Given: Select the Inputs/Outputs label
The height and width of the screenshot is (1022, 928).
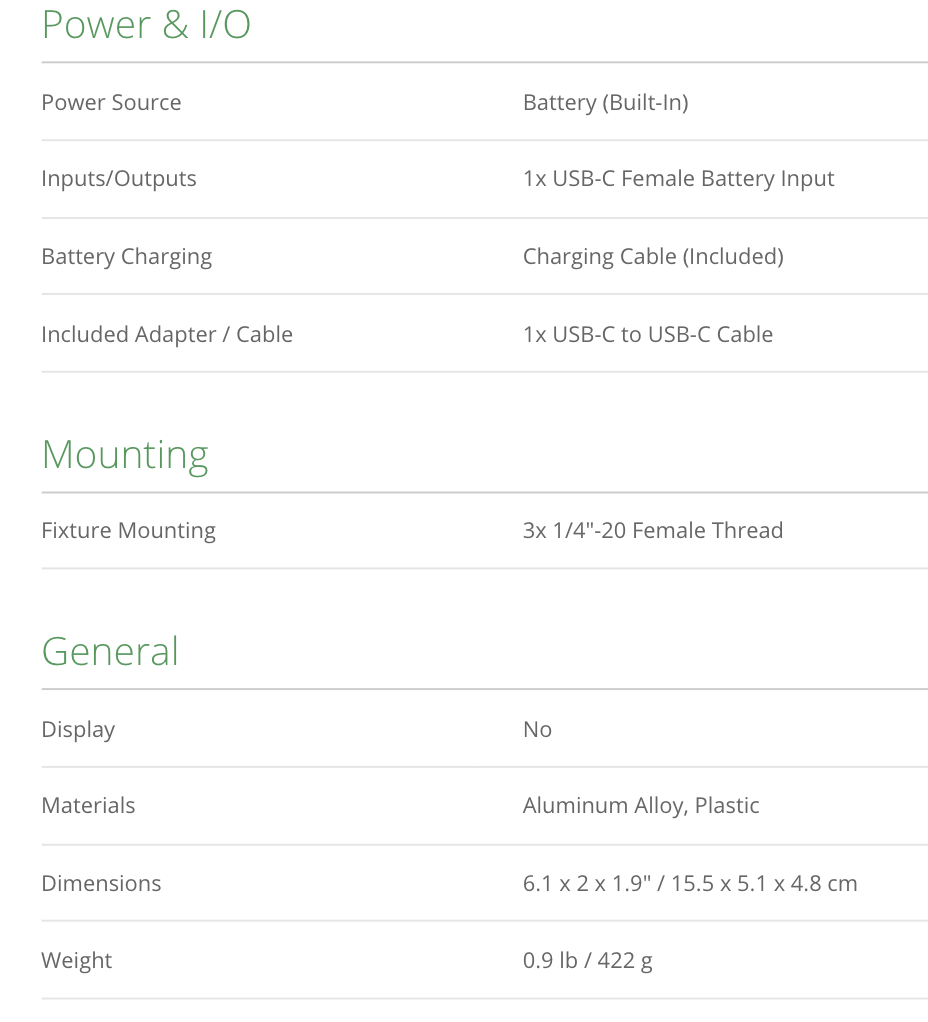Looking at the screenshot, I should [119, 179].
